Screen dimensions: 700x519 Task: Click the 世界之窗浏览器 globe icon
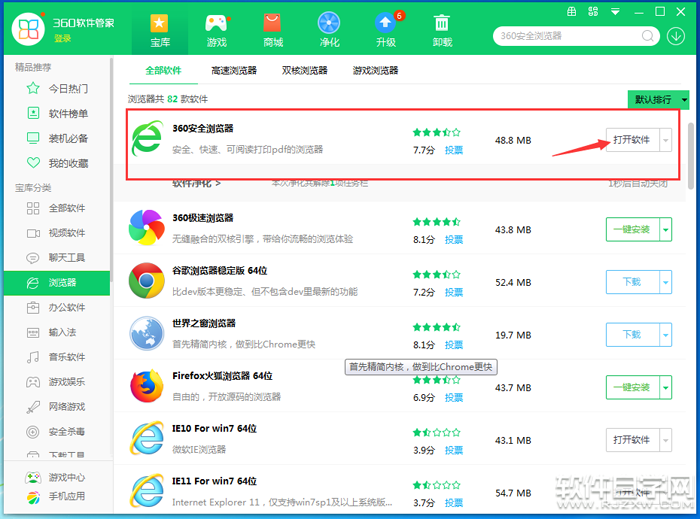[146, 333]
